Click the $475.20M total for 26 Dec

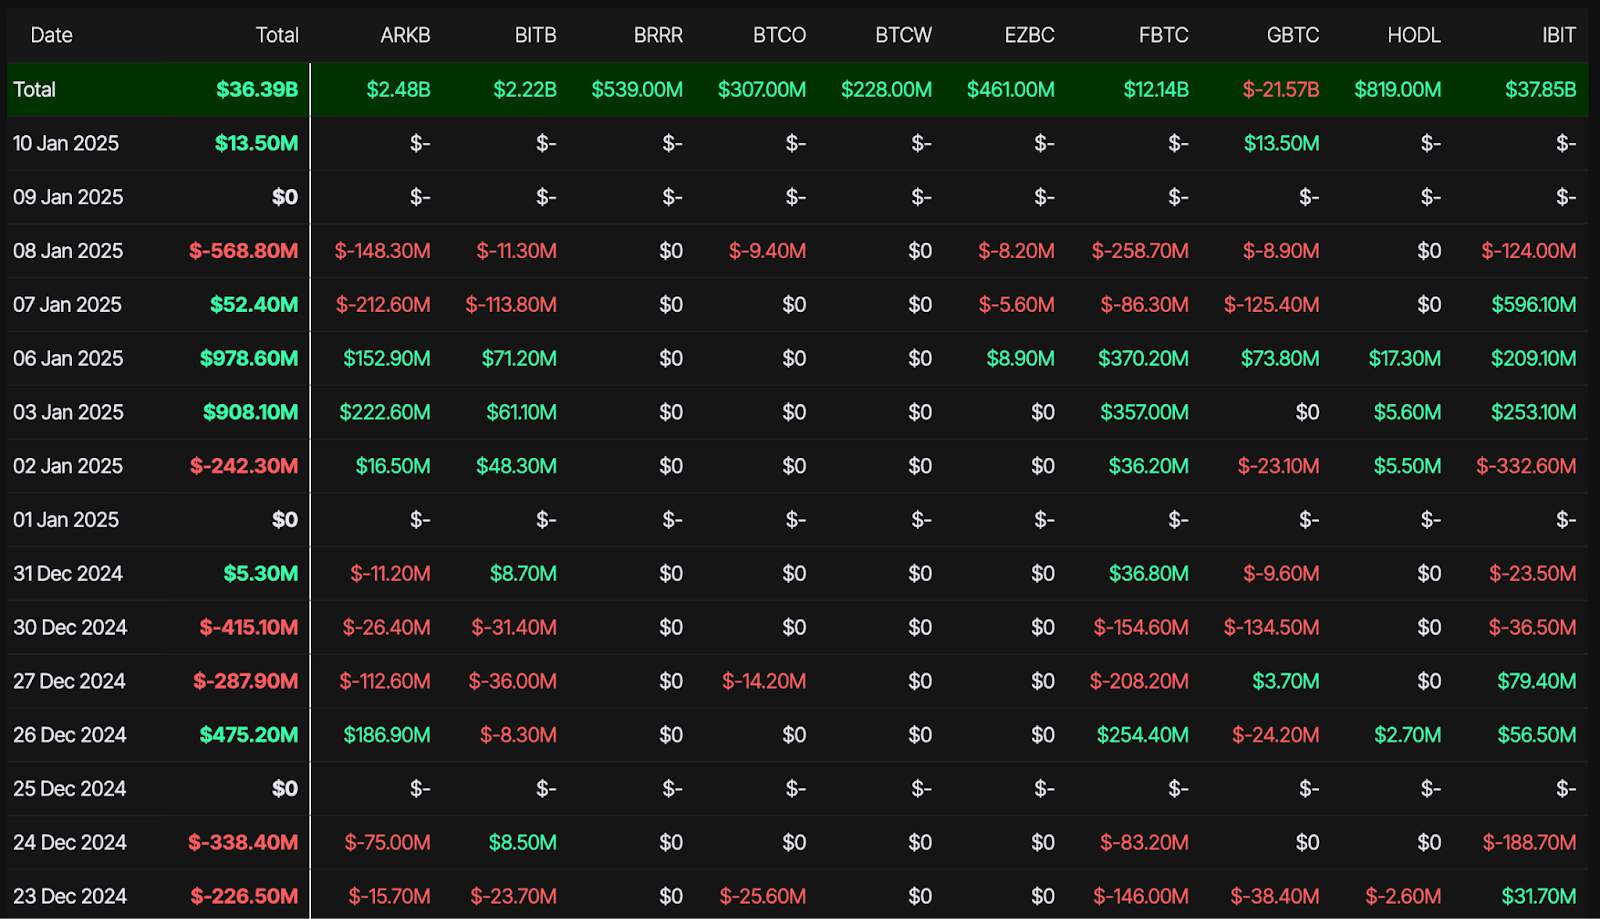pyautogui.click(x=248, y=735)
